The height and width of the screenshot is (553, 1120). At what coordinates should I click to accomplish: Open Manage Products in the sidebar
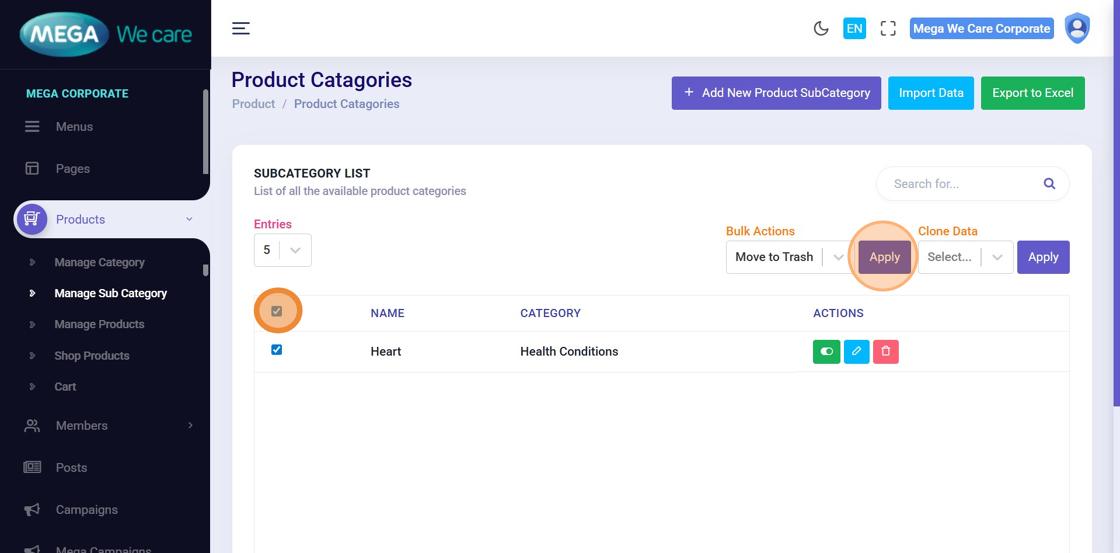coord(99,324)
